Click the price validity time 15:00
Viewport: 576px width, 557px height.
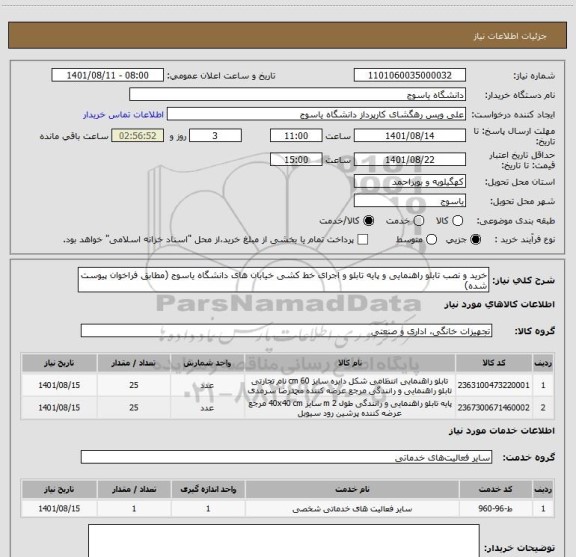pos(296,159)
